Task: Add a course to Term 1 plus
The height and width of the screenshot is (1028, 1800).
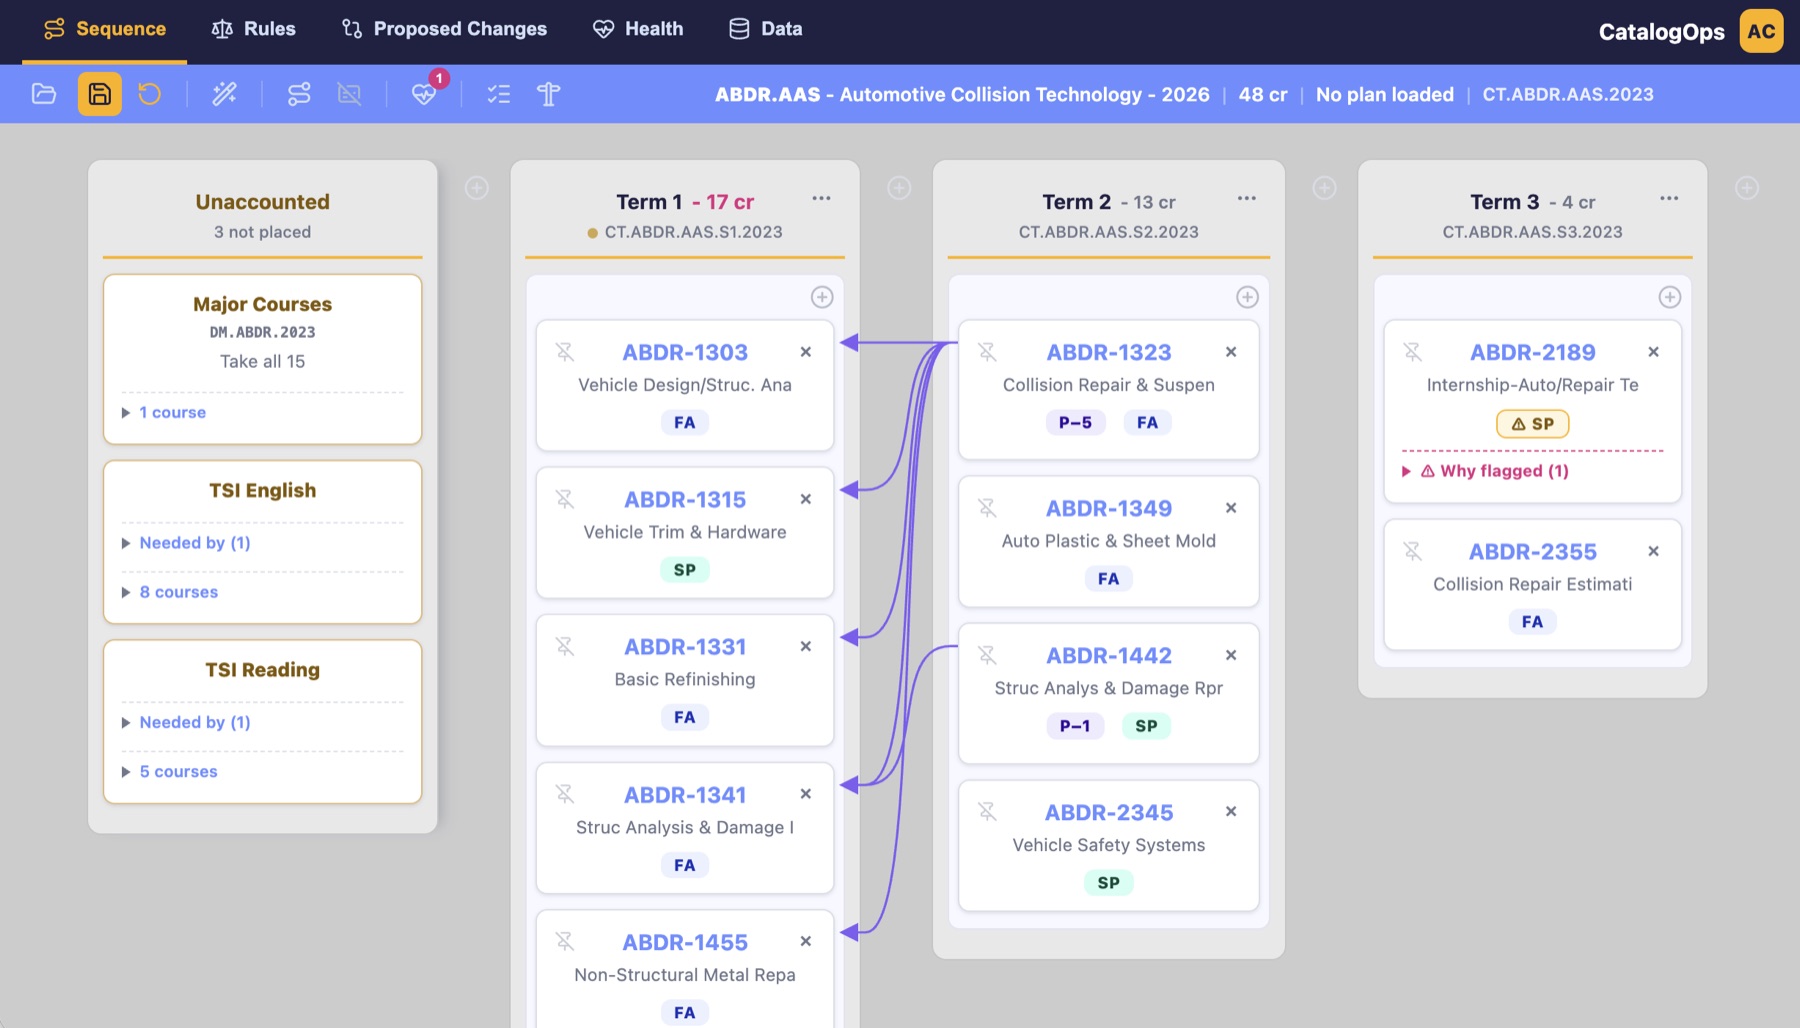Action: pos(822,297)
